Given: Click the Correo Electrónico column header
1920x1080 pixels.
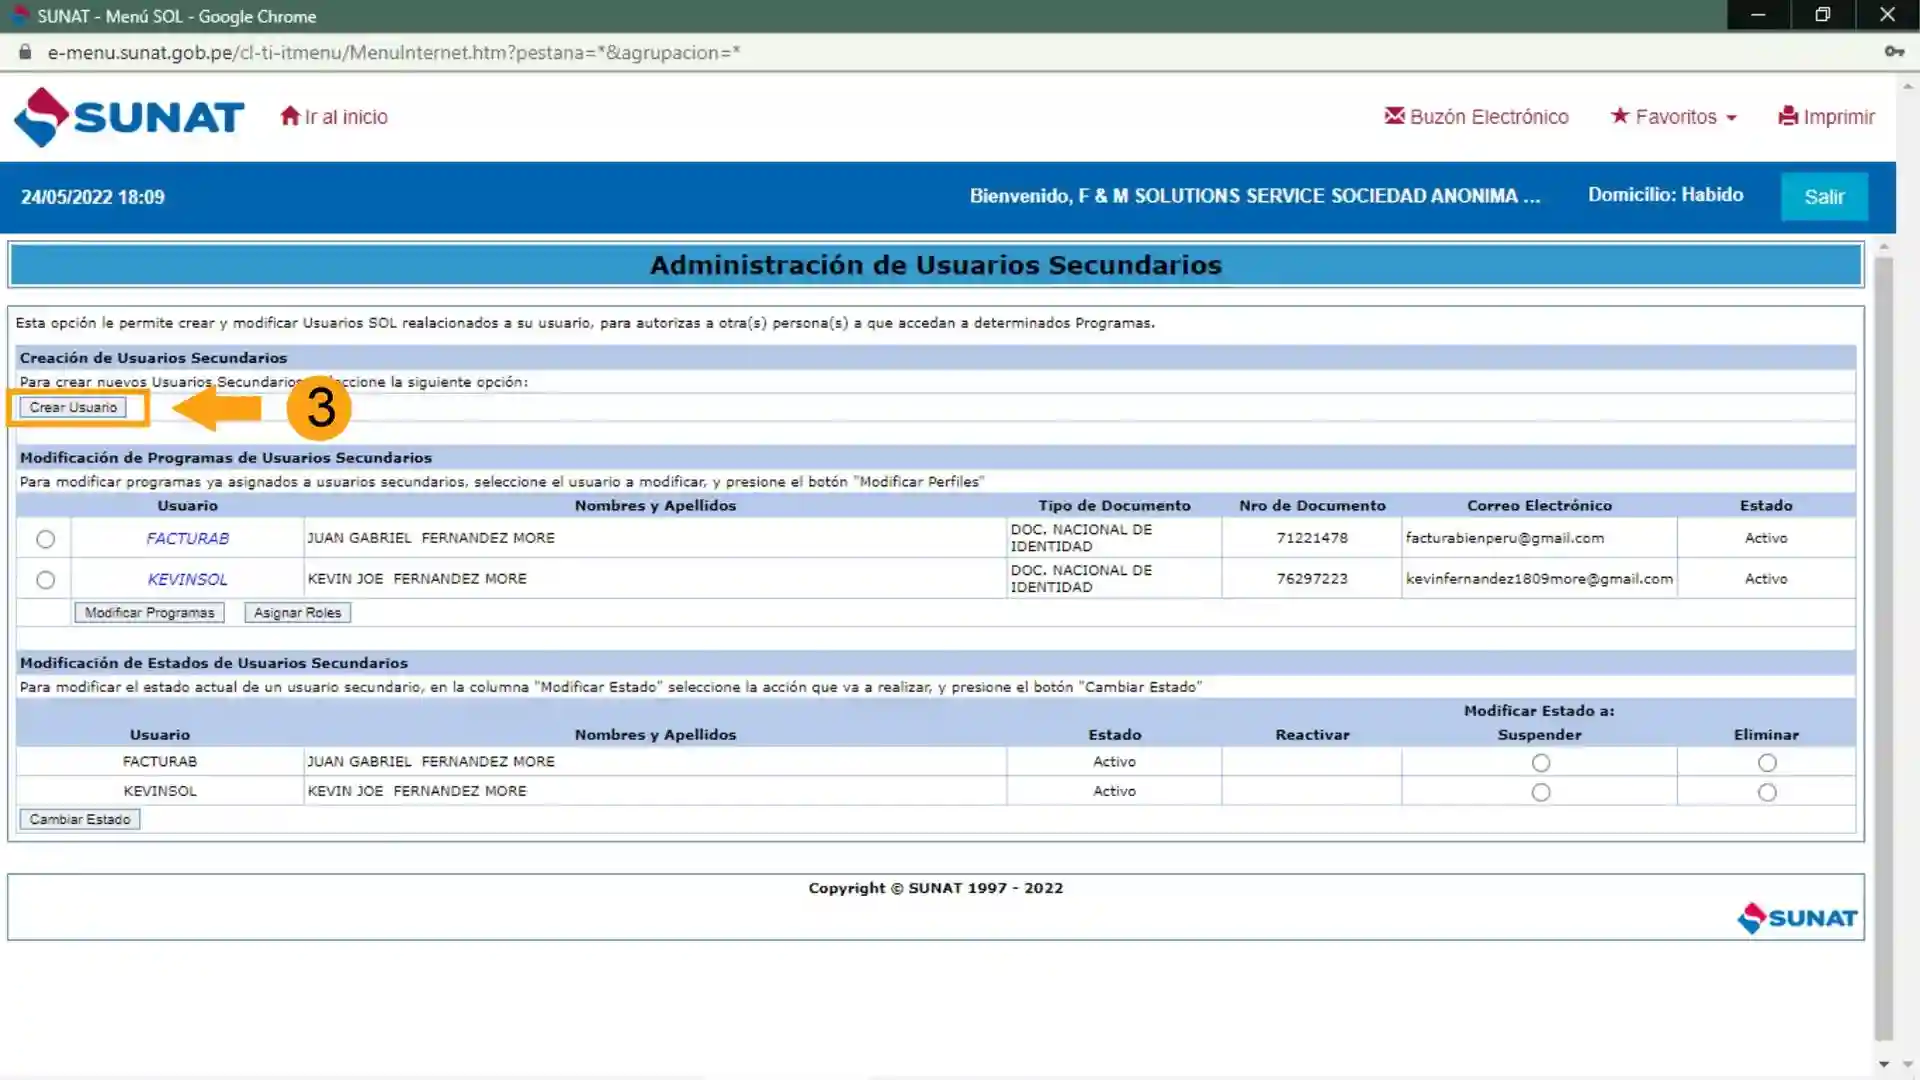Looking at the screenshot, I should pyautogui.click(x=1539, y=506).
